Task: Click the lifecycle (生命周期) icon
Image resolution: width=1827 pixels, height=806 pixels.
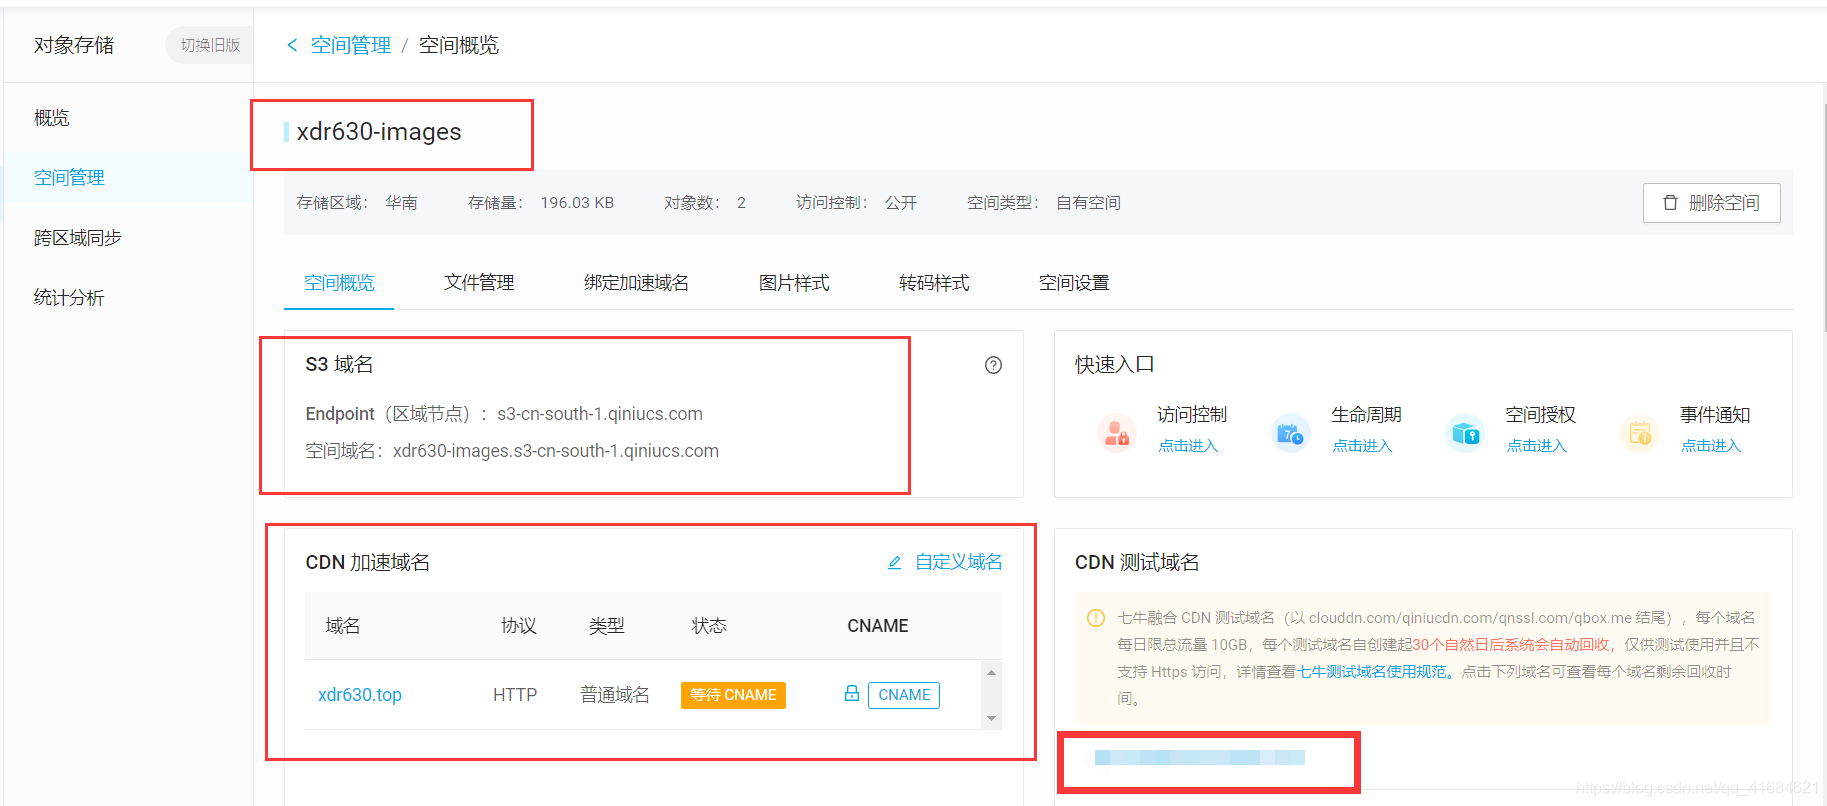Action: tap(1290, 434)
